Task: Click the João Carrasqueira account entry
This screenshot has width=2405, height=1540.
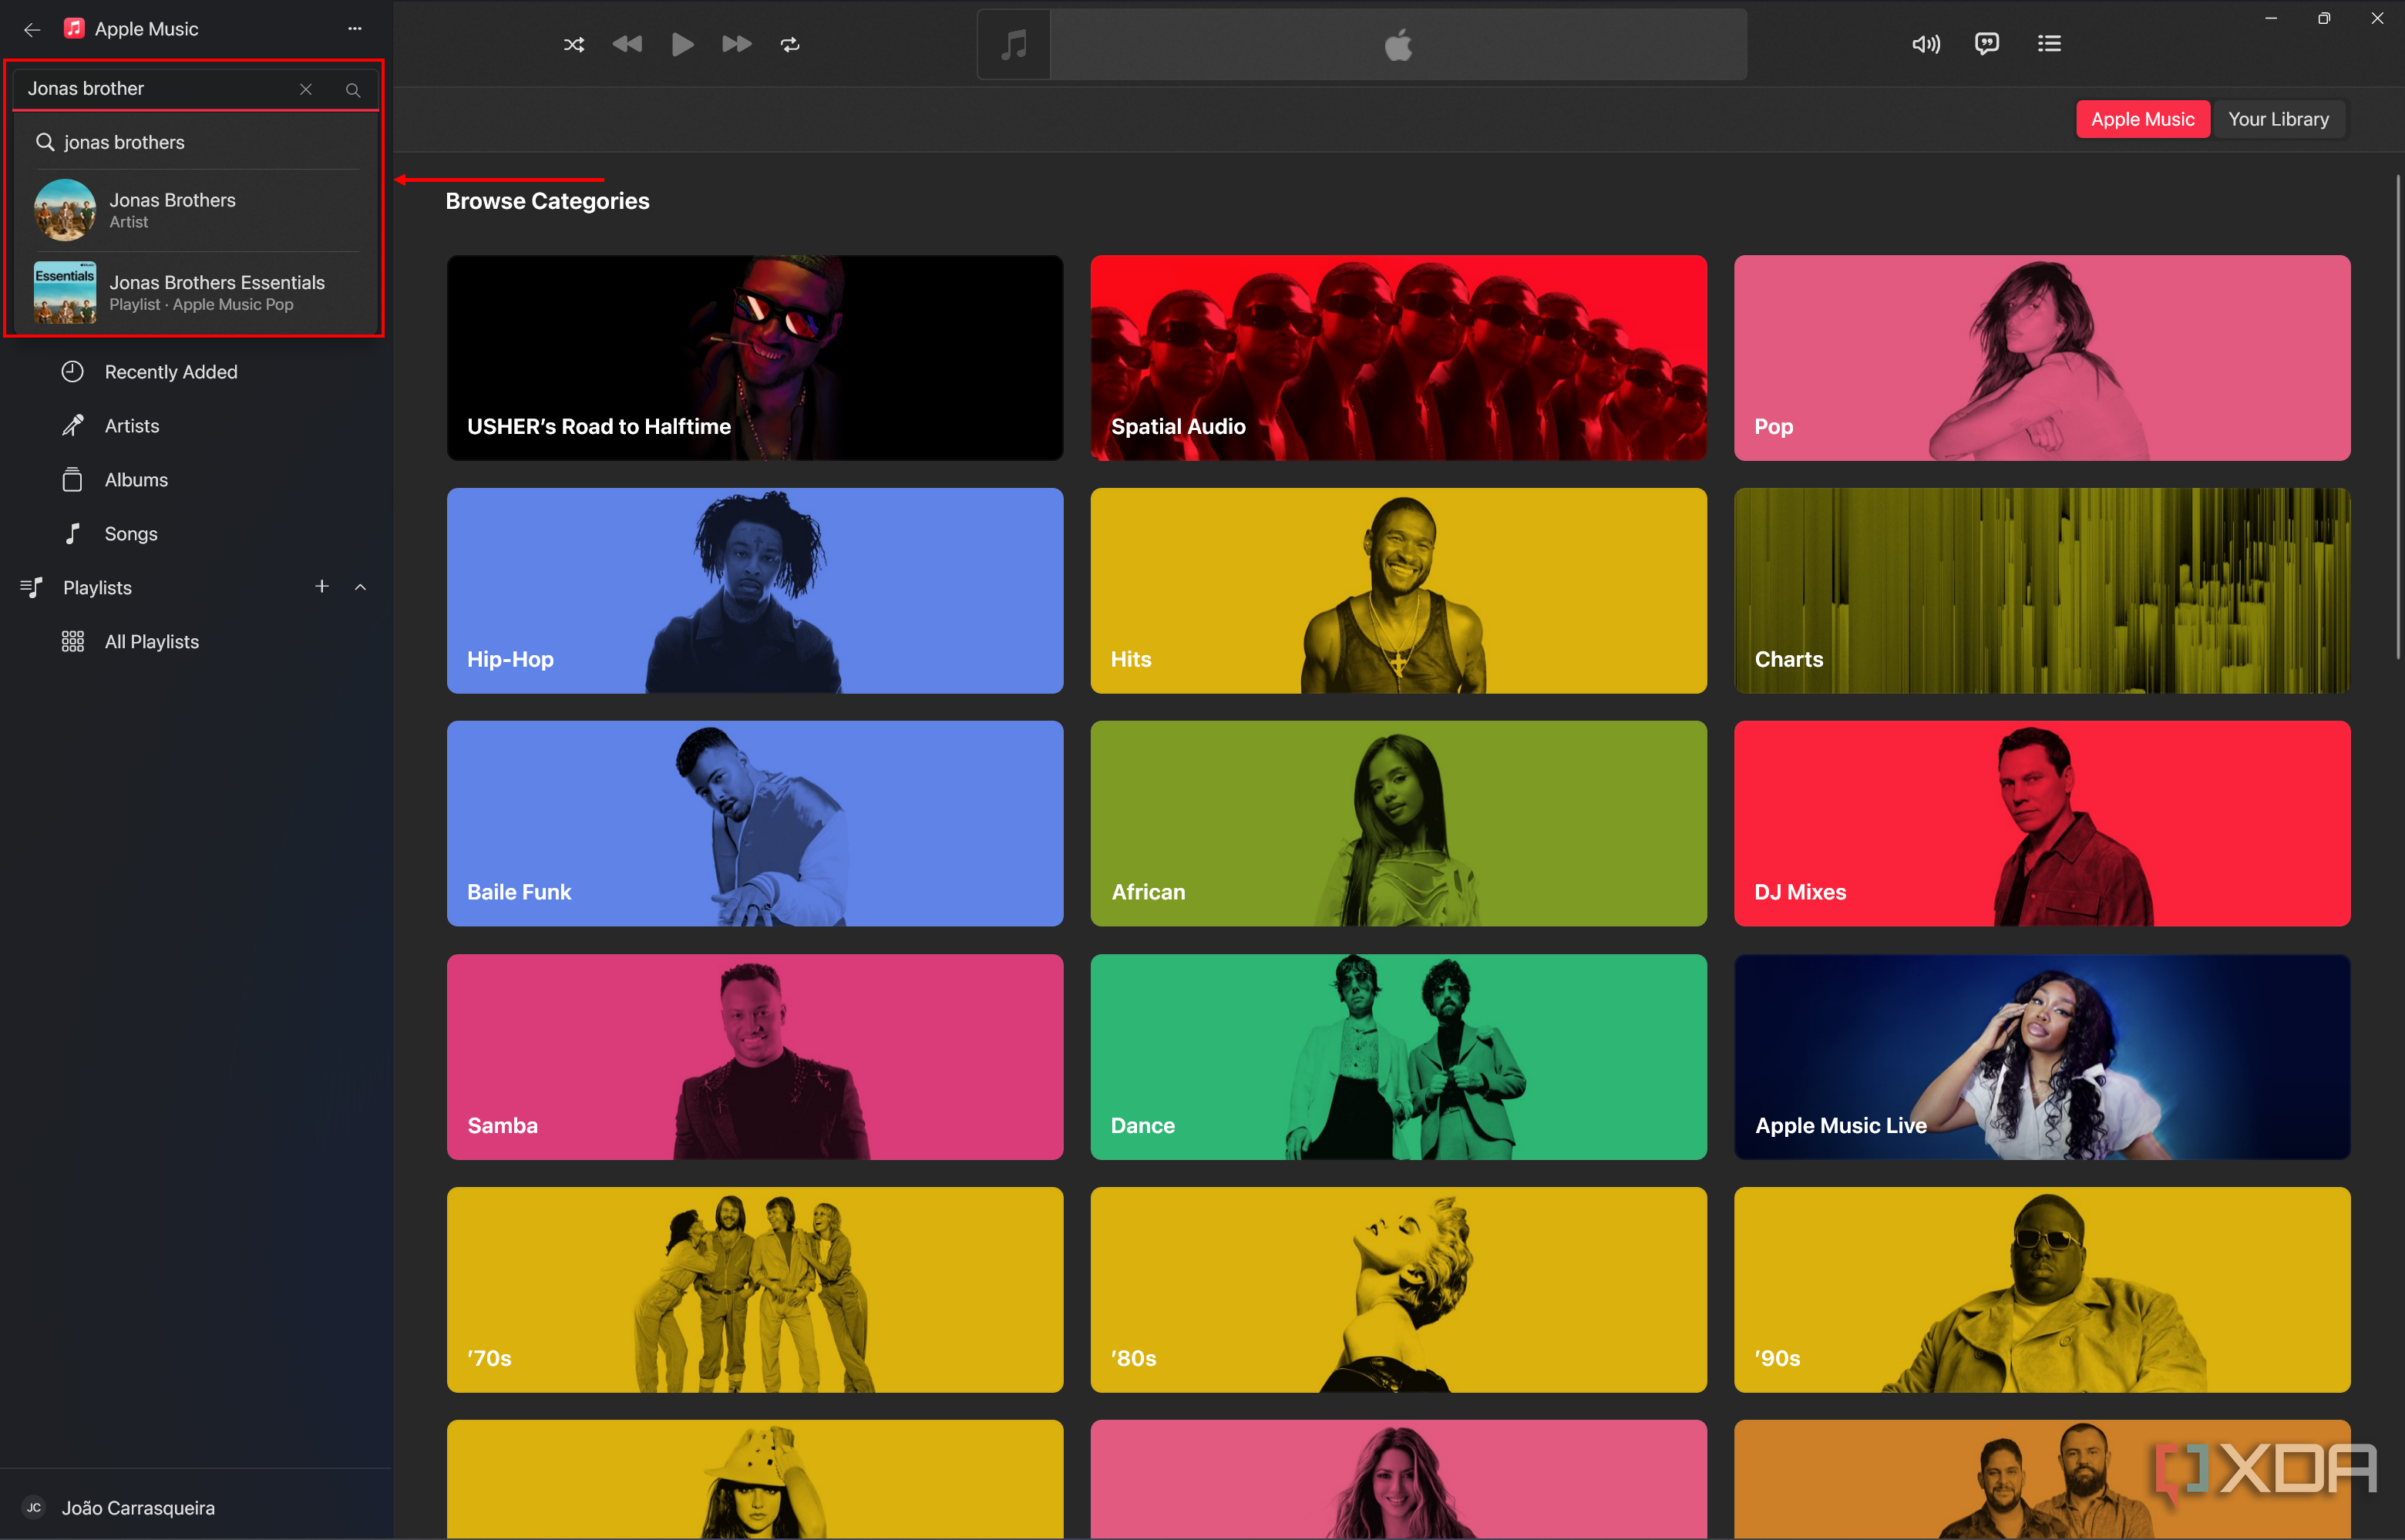Action: 139,1507
